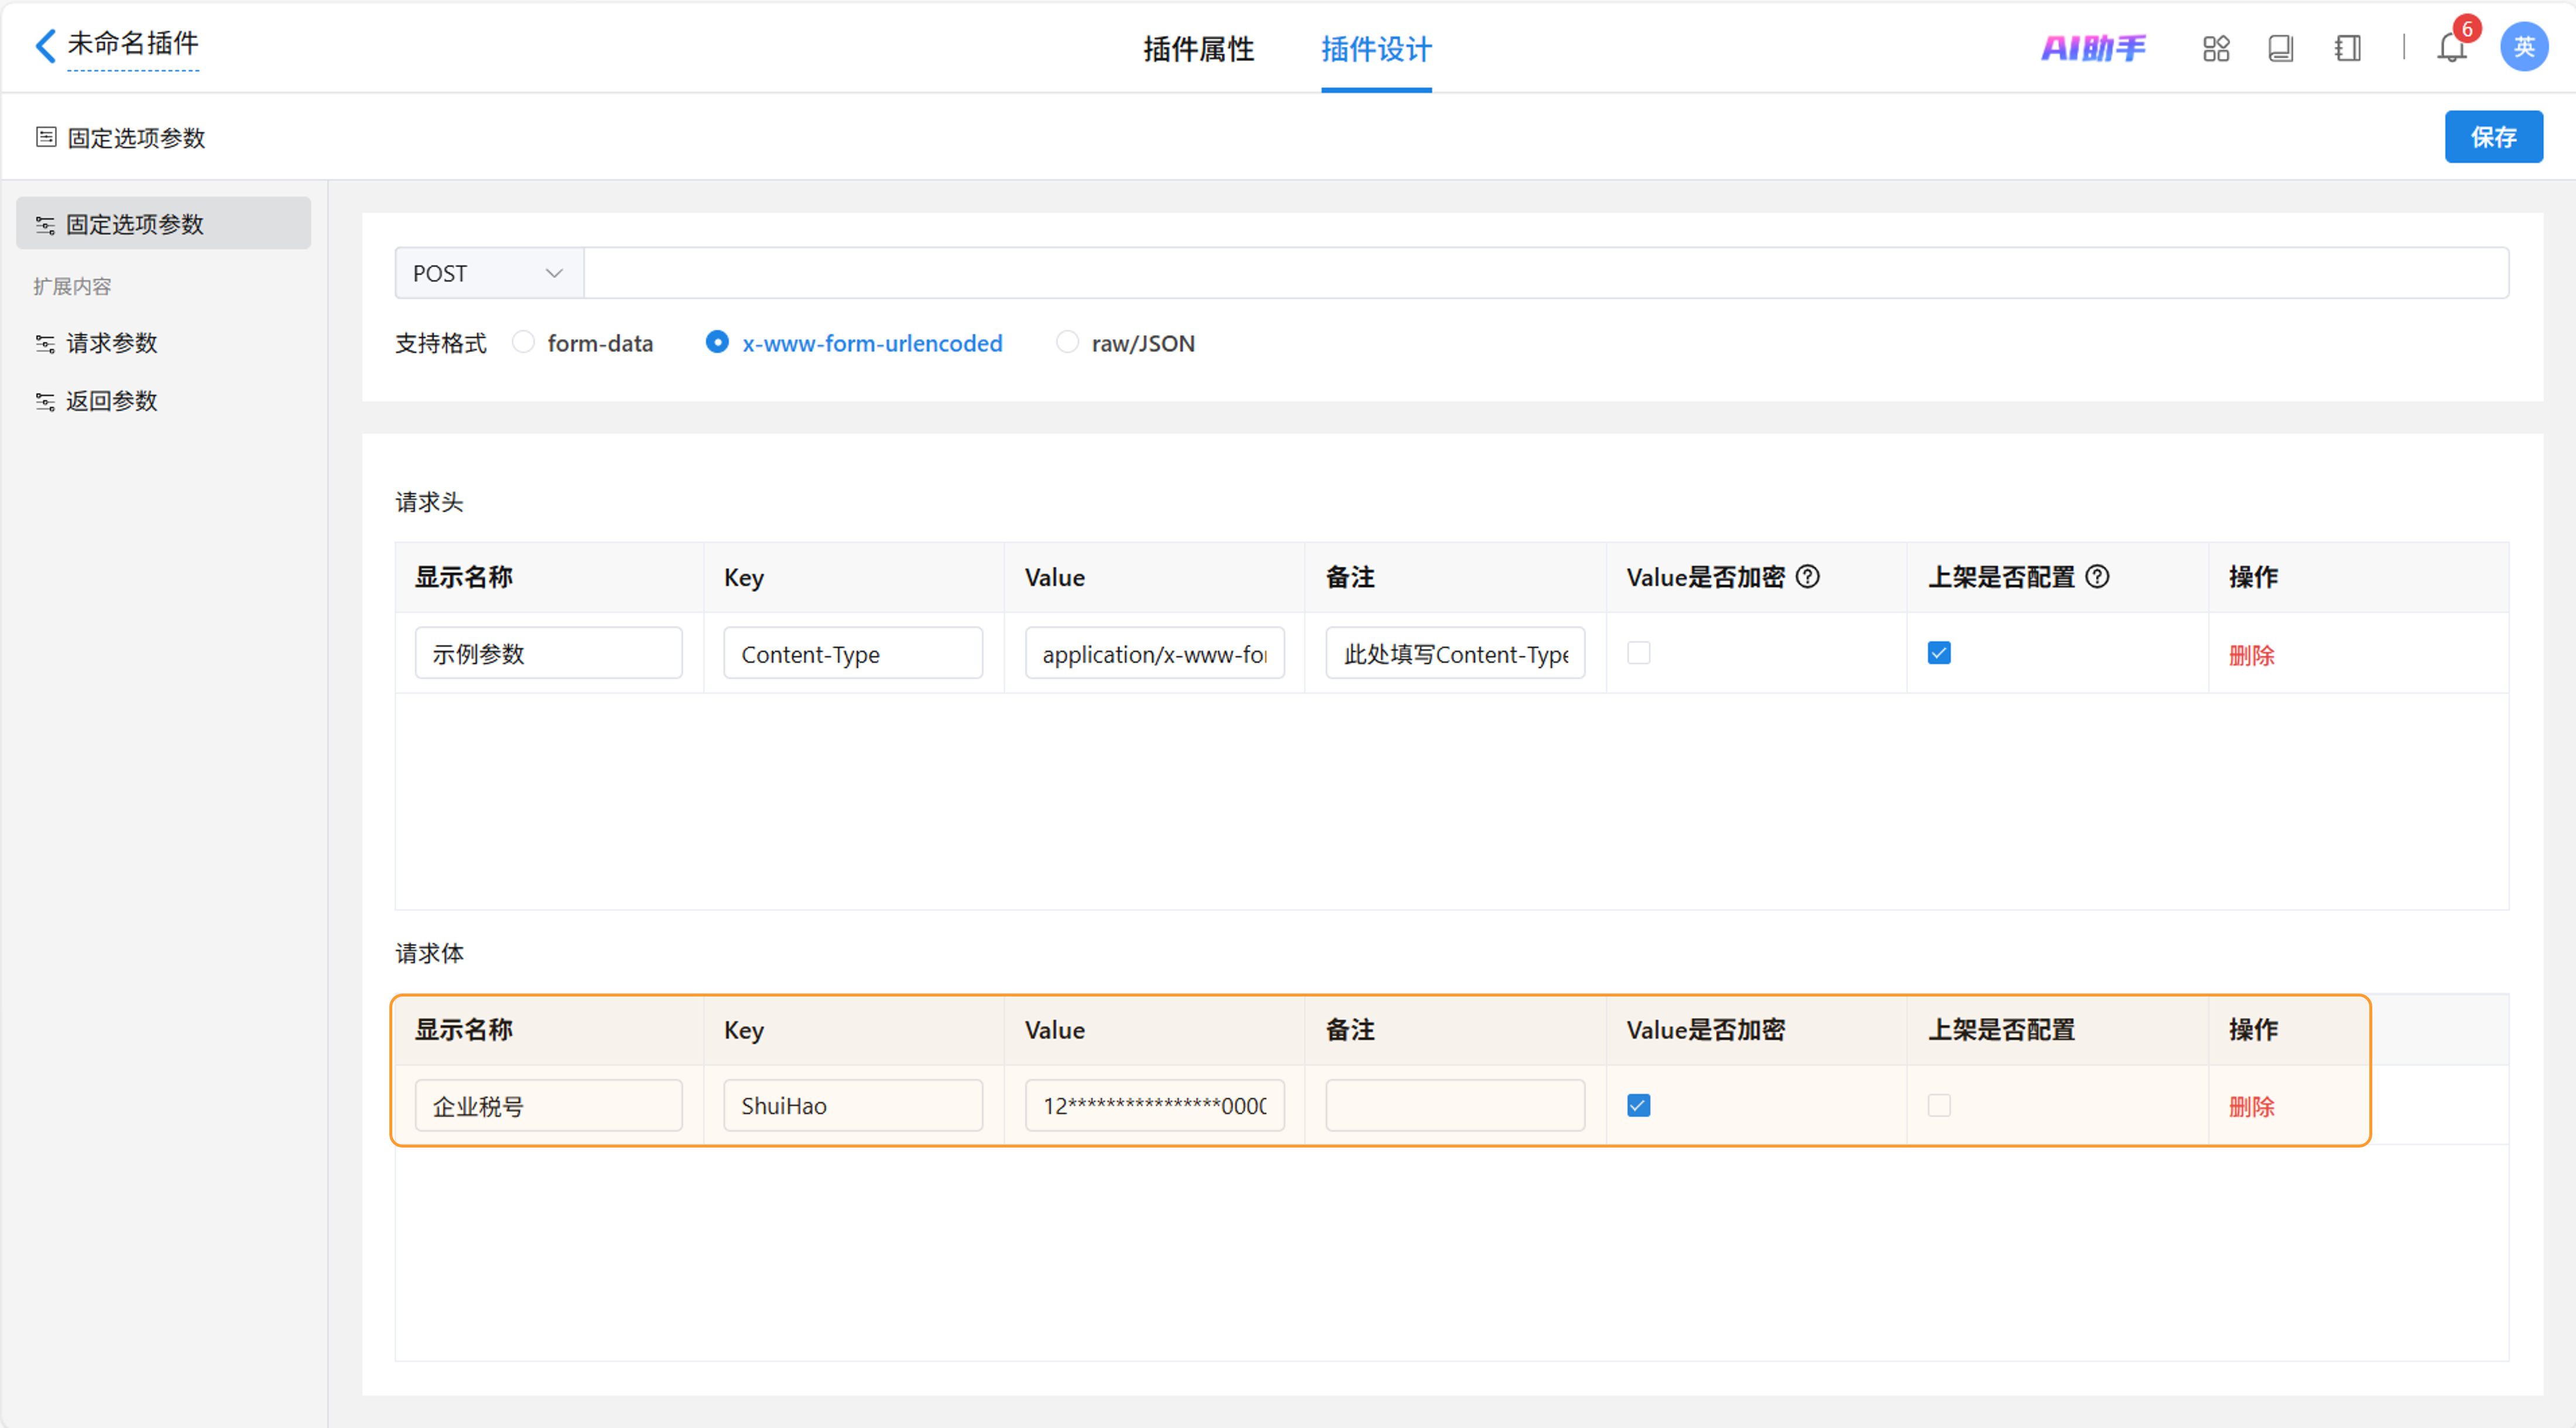Click the back arrow beside 未命名插件
The width and height of the screenshot is (2576, 1428).
44,45
